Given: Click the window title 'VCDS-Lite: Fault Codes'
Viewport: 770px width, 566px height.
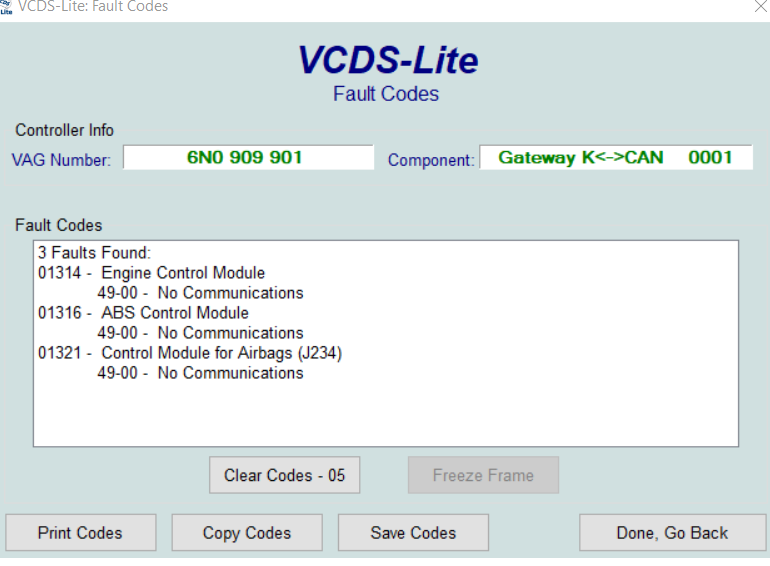Looking at the screenshot, I should pos(93,6).
